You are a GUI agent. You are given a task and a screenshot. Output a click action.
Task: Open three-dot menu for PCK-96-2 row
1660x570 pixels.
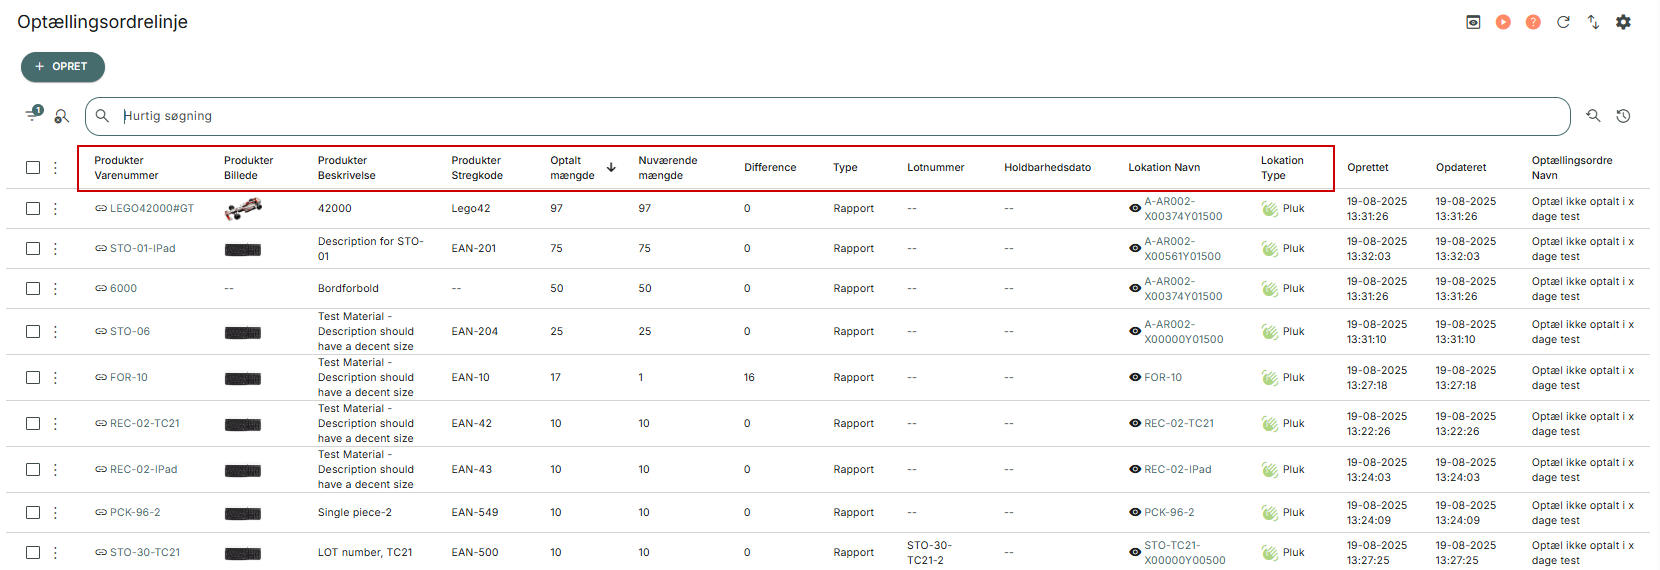coord(55,513)
